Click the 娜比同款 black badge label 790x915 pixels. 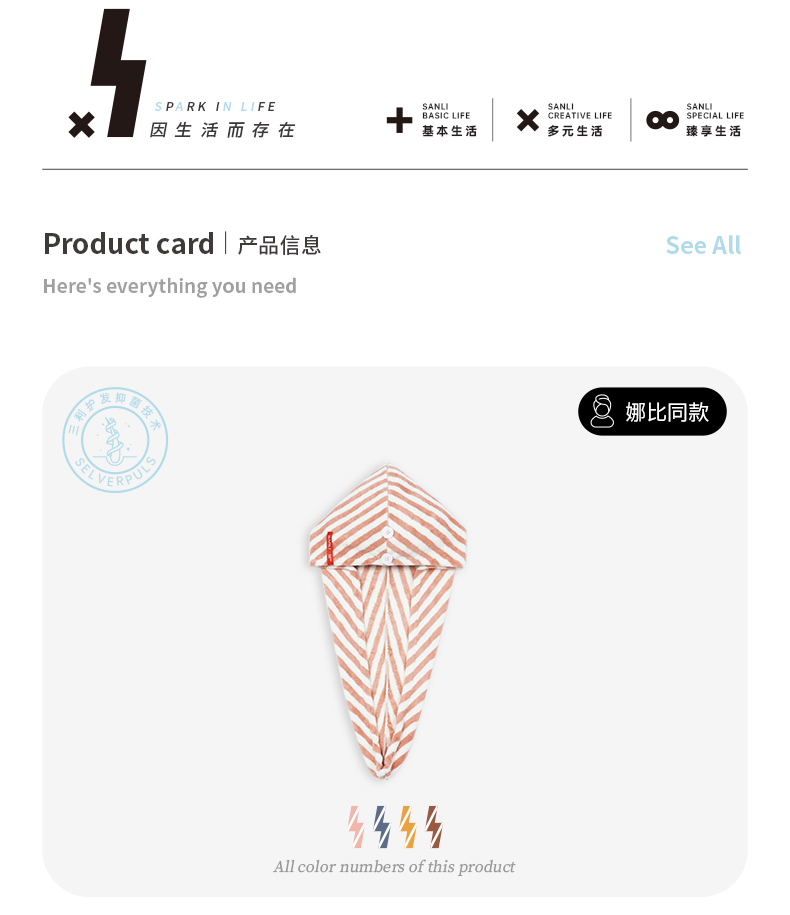(x=667, y=411)
